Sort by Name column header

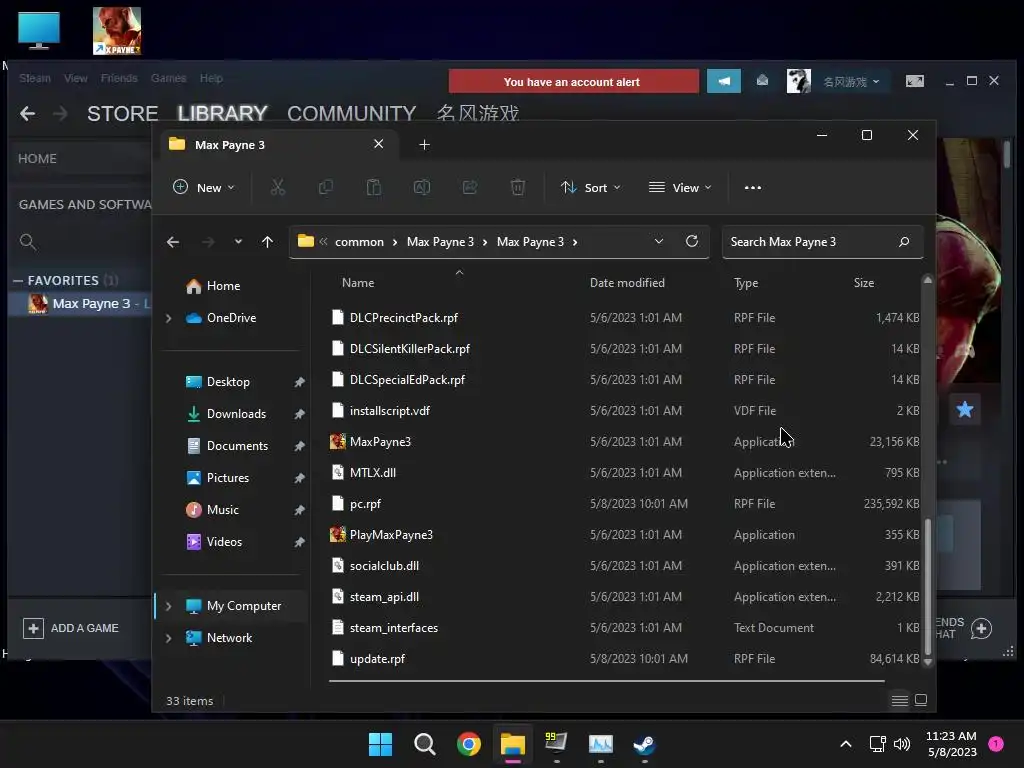[358, 283]
